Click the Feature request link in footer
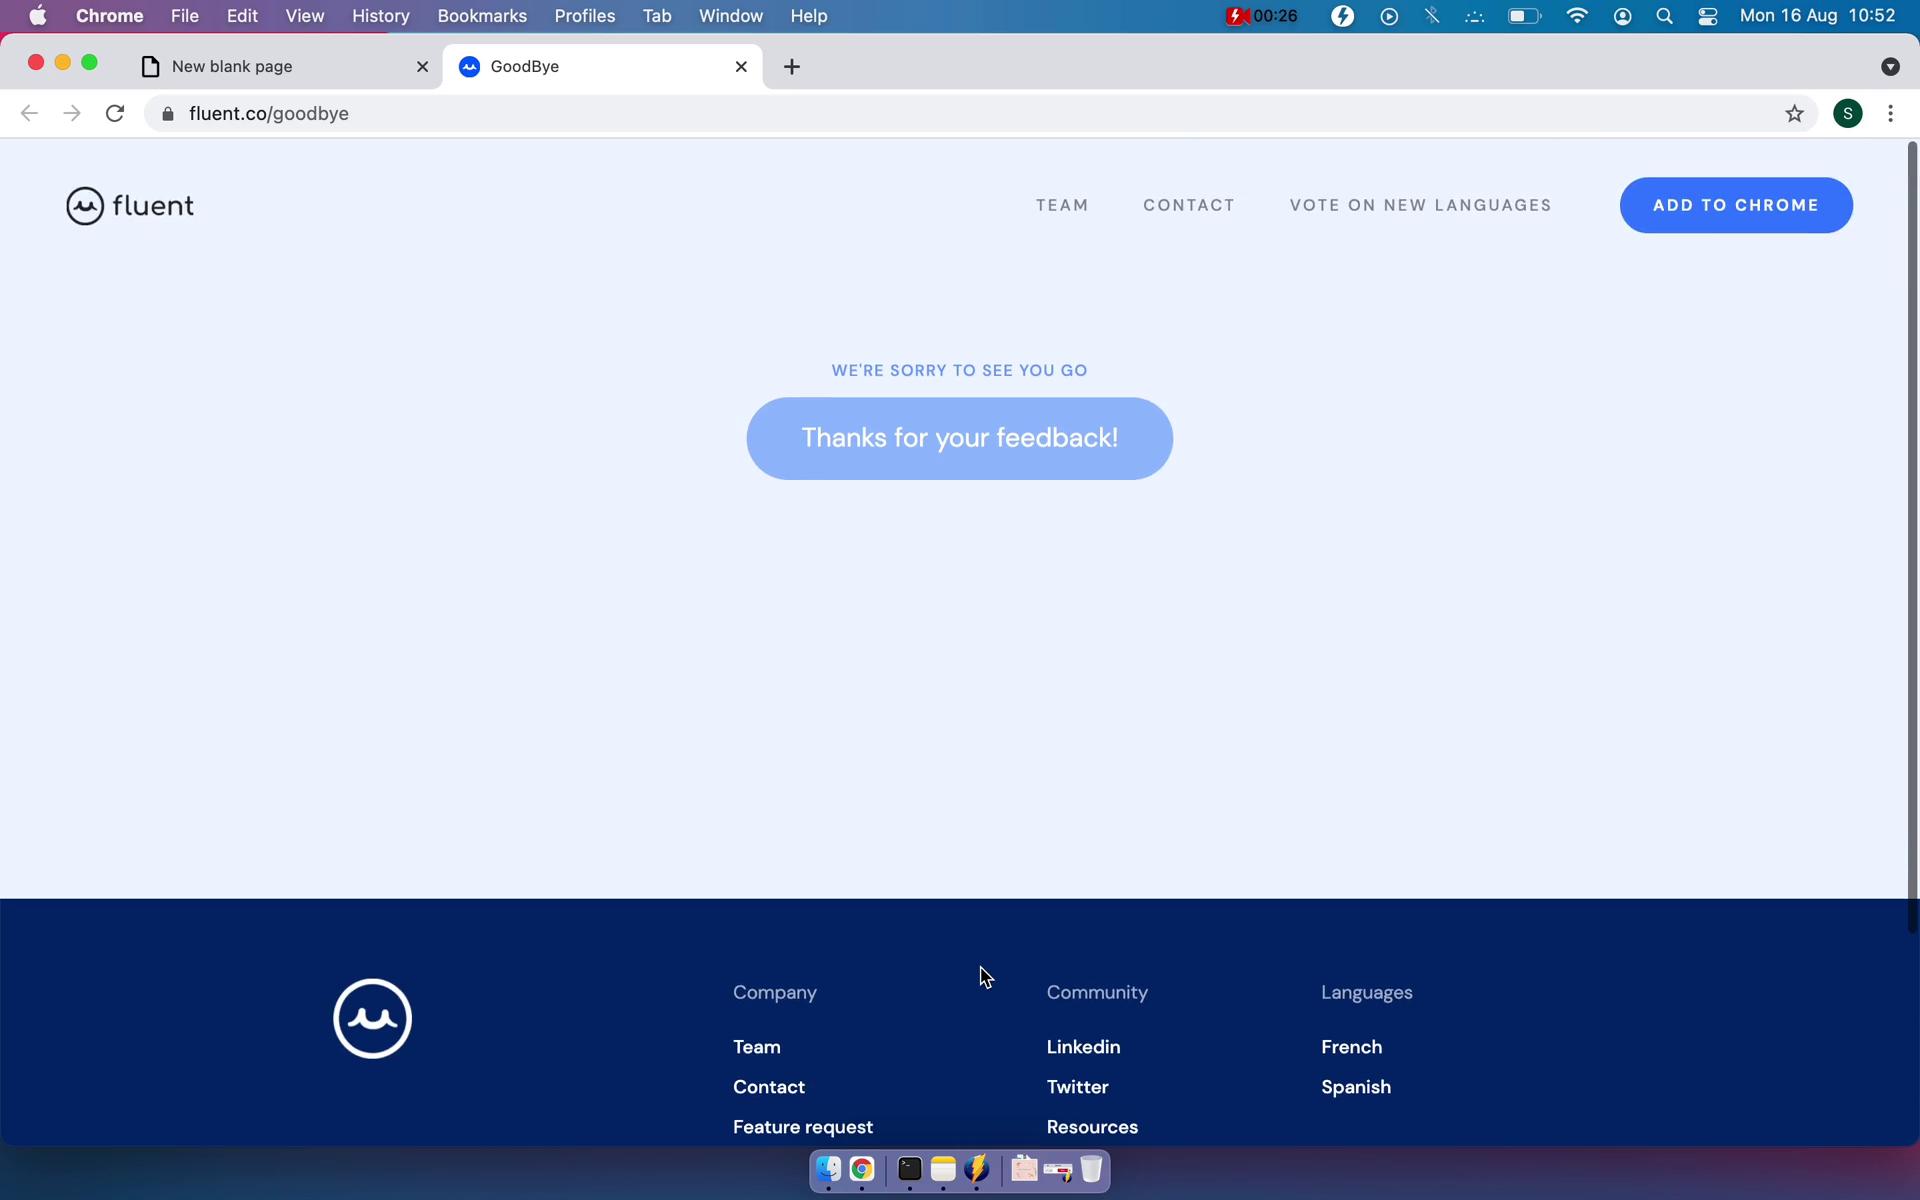This screenshot has width=1920, height=1200. 803,1127
